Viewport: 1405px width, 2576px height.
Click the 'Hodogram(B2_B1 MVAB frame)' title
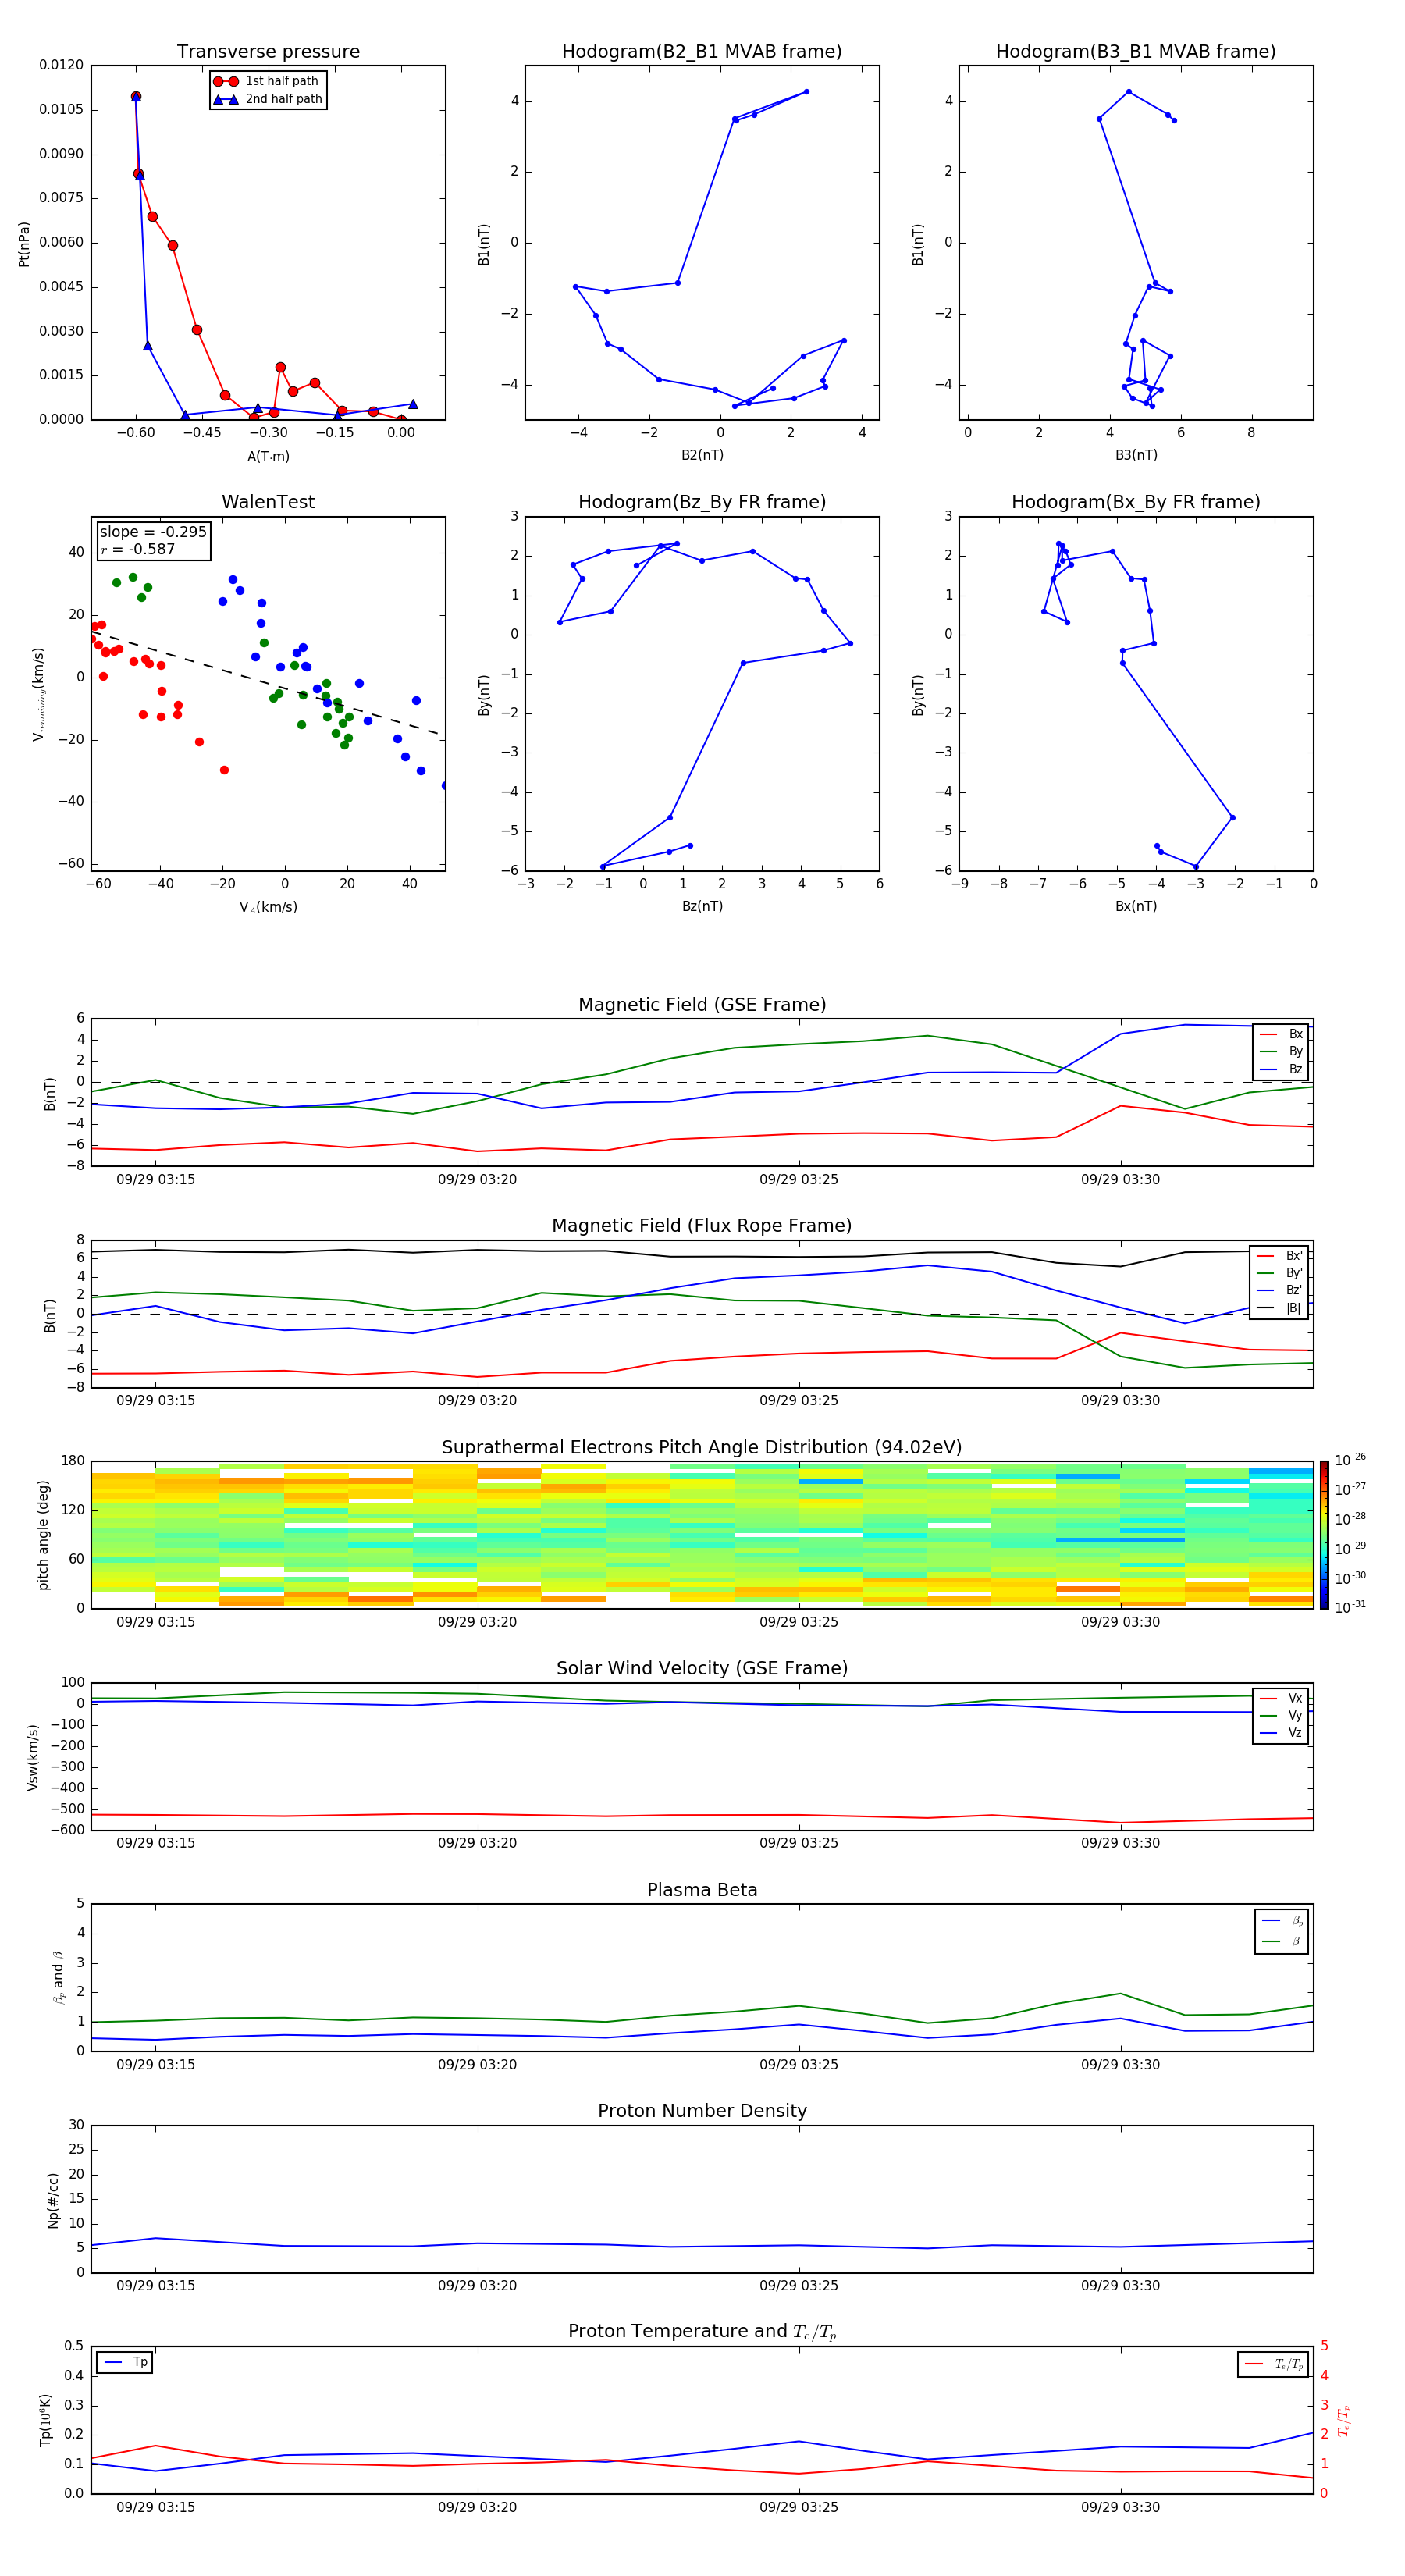pos(702,52)
